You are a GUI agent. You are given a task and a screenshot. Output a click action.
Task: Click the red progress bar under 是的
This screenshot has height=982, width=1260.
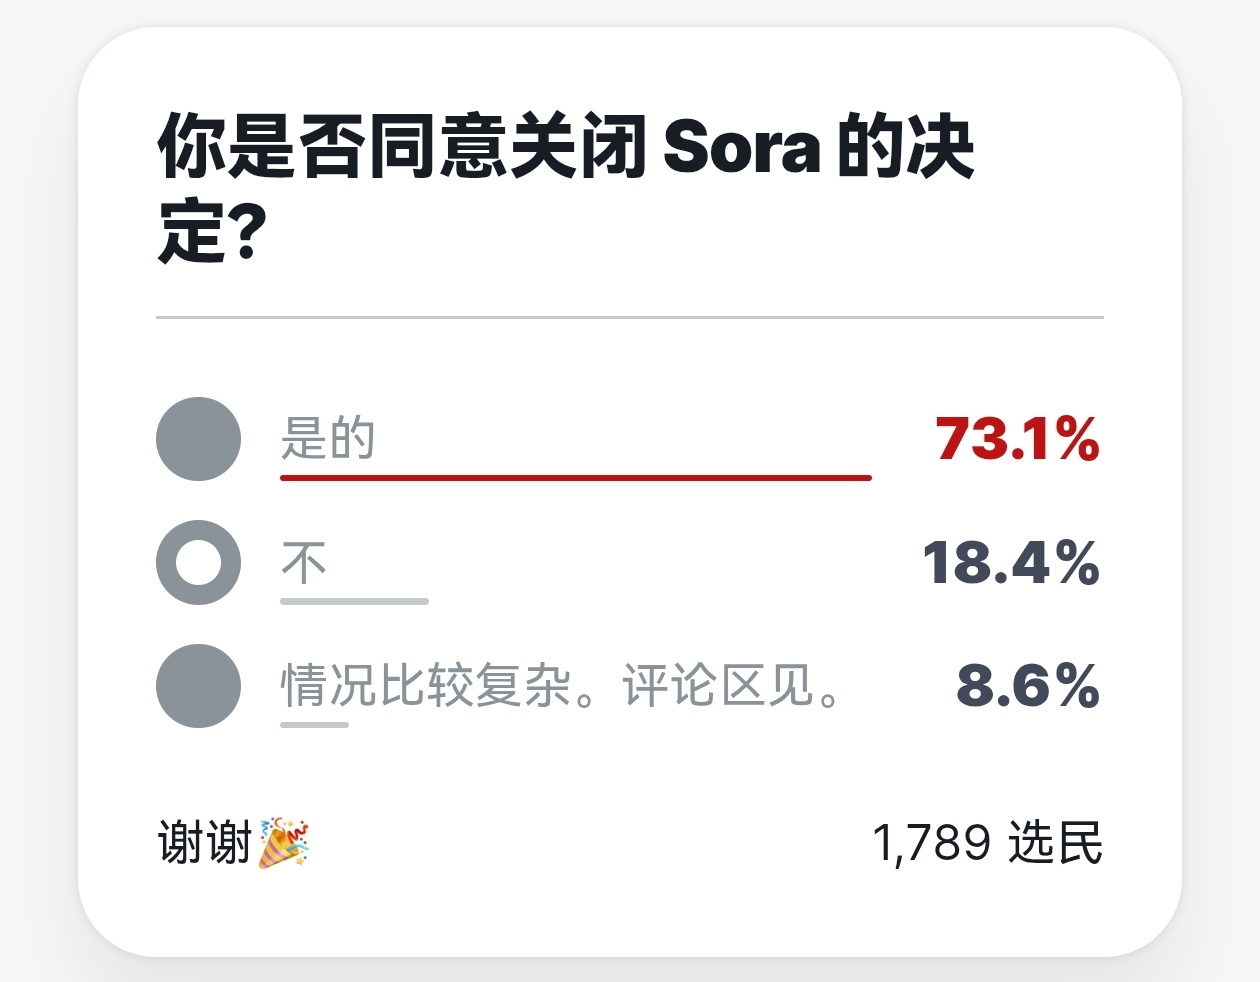click(575, 478)
